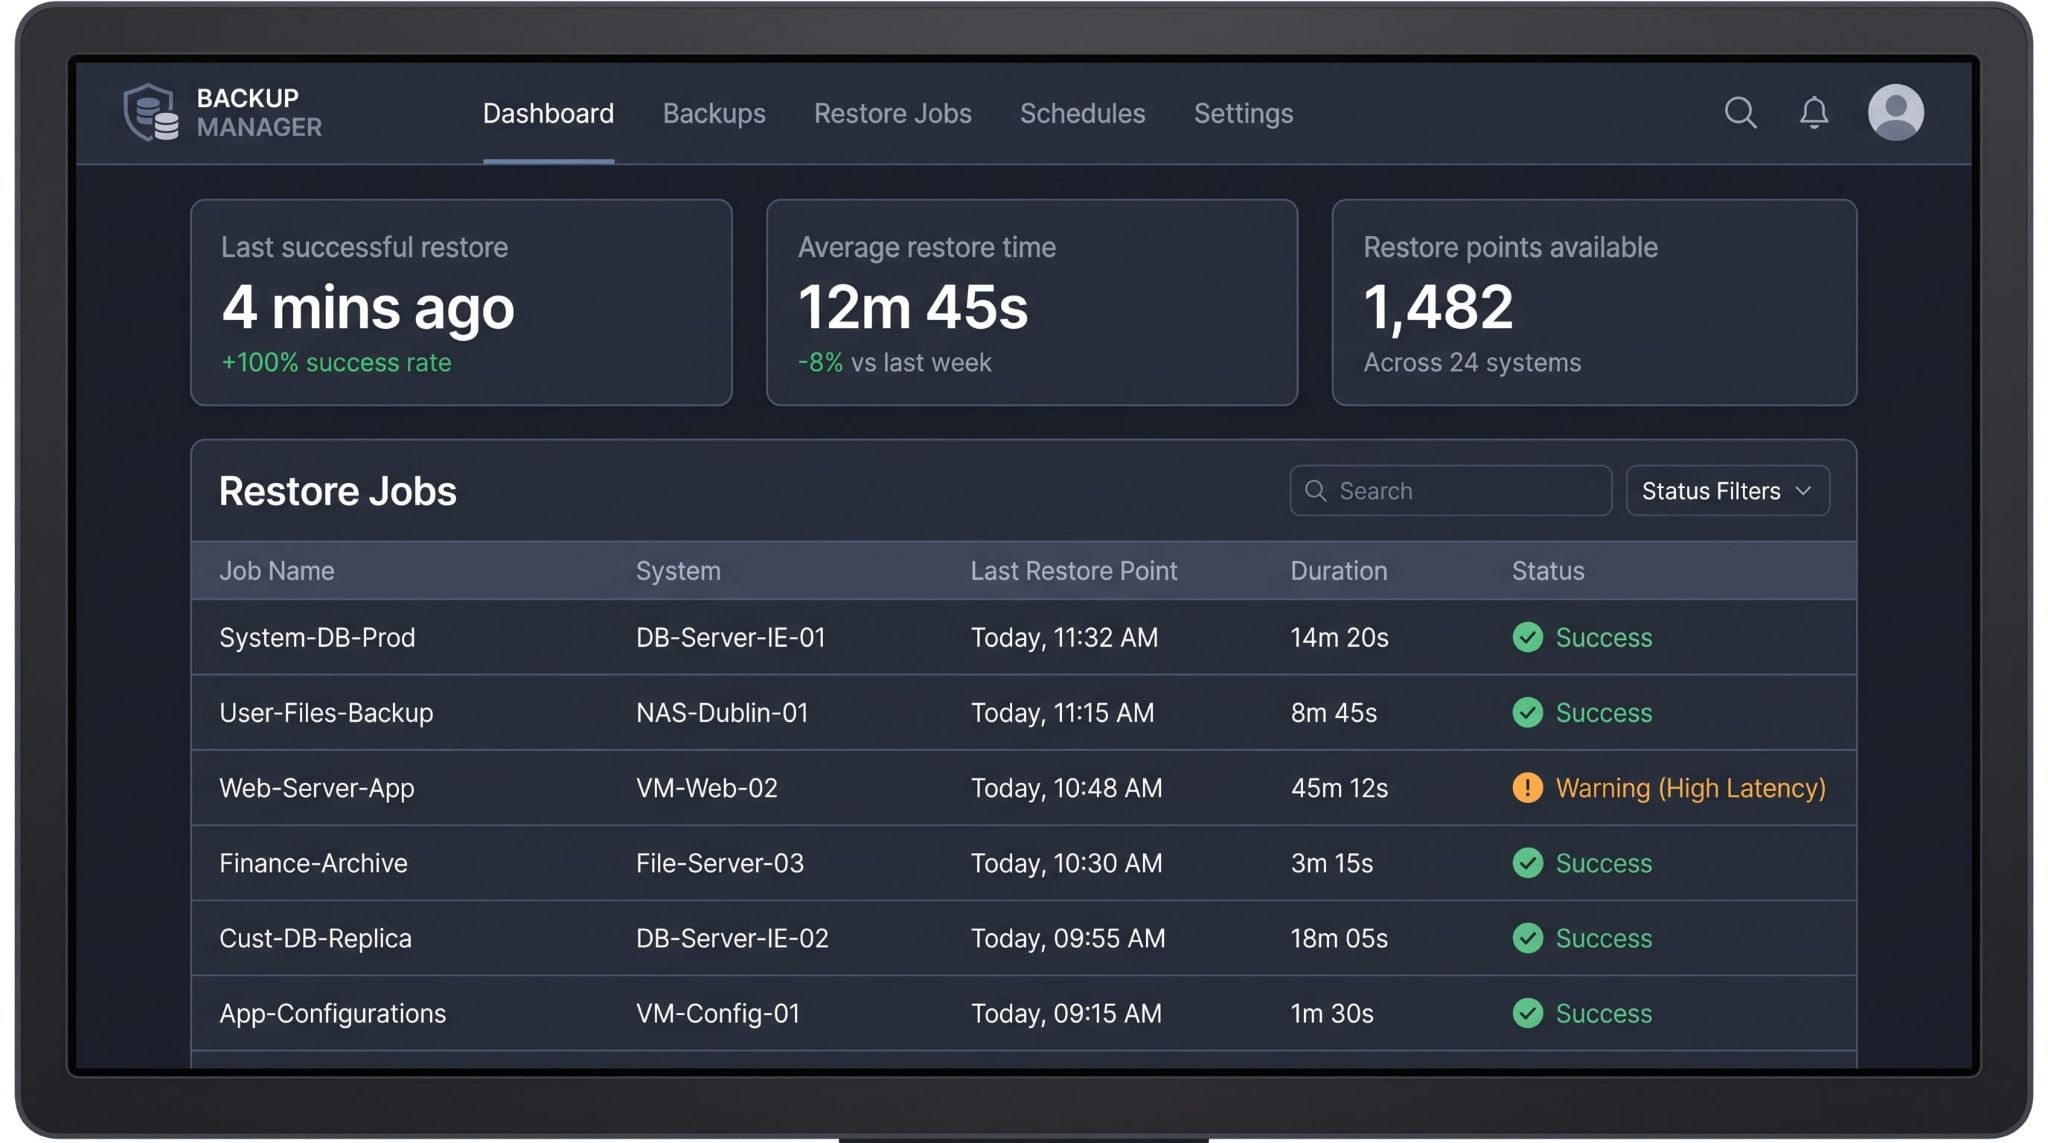This screenshot has width=2048, height=1143.
Task: Sort by the Job Name column header
Action: 277,571
